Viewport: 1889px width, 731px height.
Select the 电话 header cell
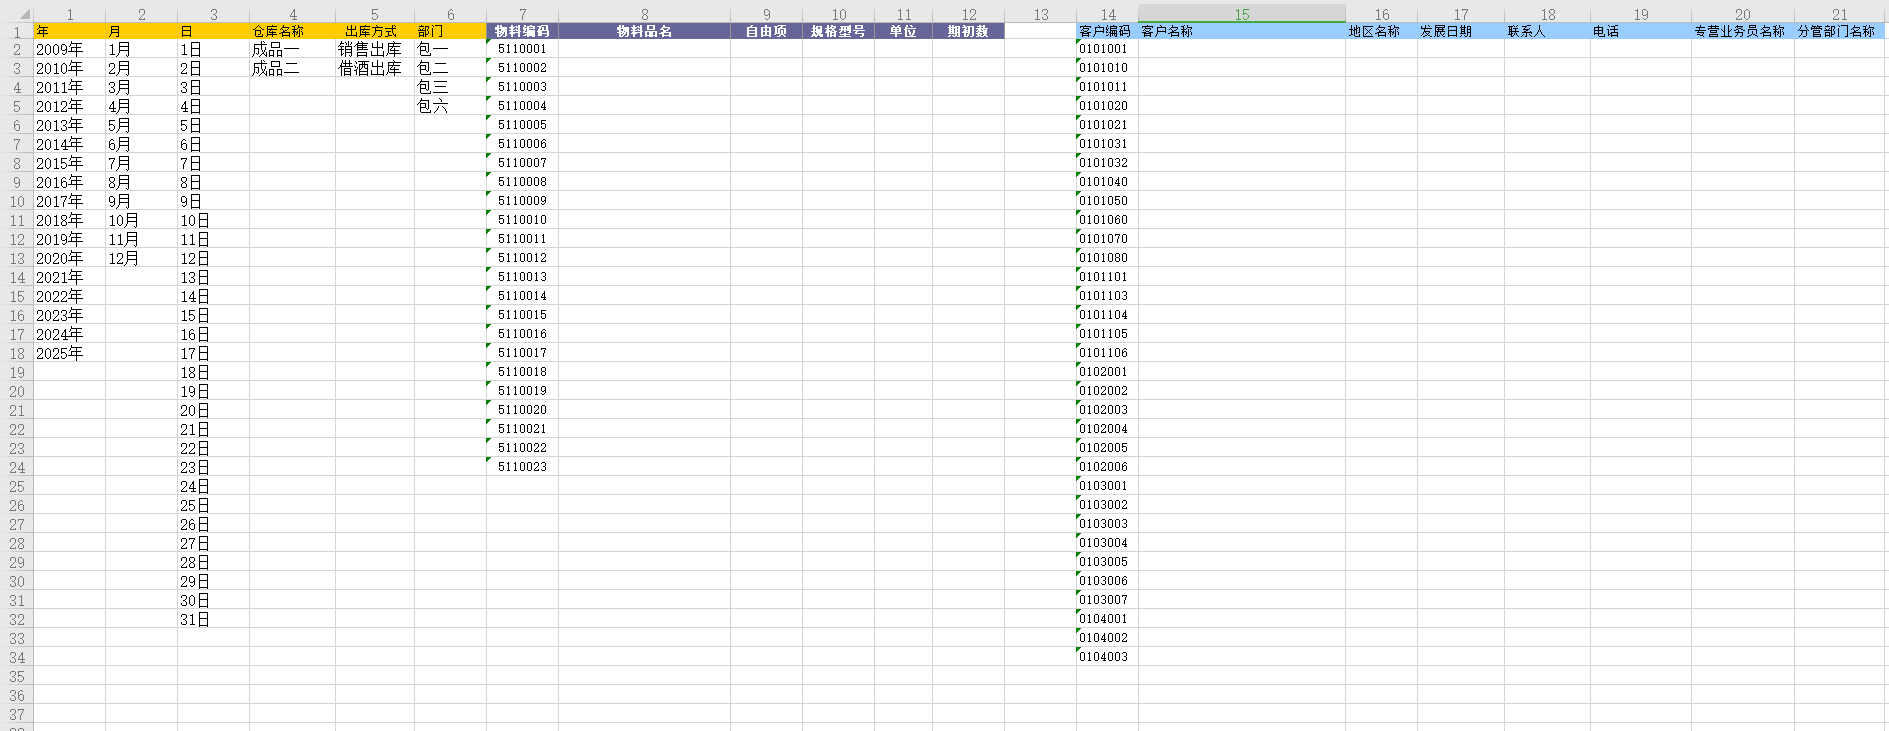tap(1641, 31)
